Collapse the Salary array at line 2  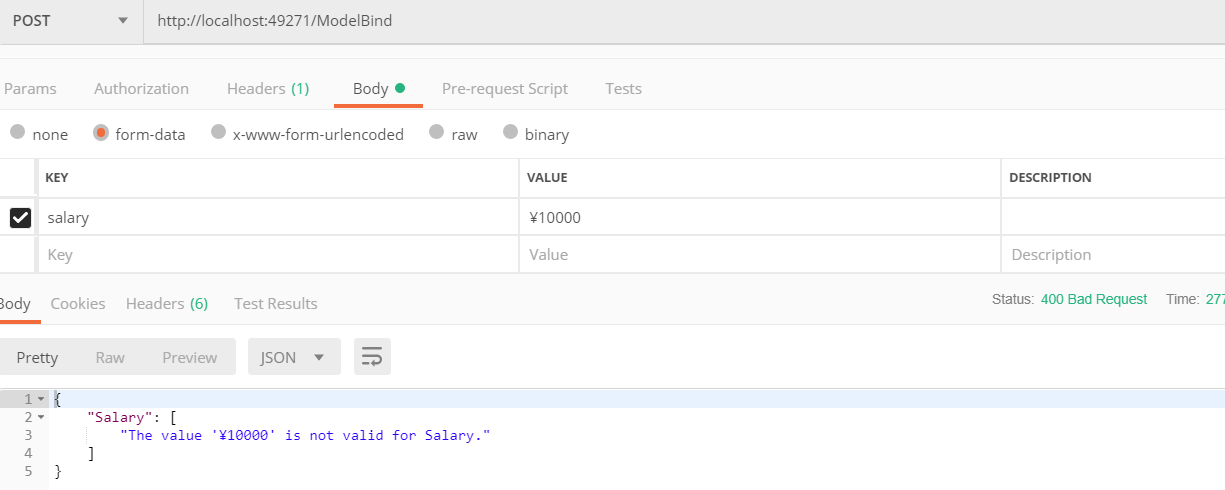pyautogui.click(x=41, y=417)
